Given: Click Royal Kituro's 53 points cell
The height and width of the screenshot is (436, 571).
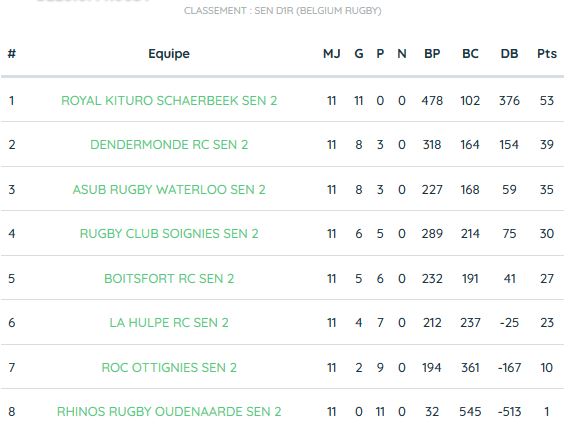Looking at the screenshot, I should click(x=547, y=101).
